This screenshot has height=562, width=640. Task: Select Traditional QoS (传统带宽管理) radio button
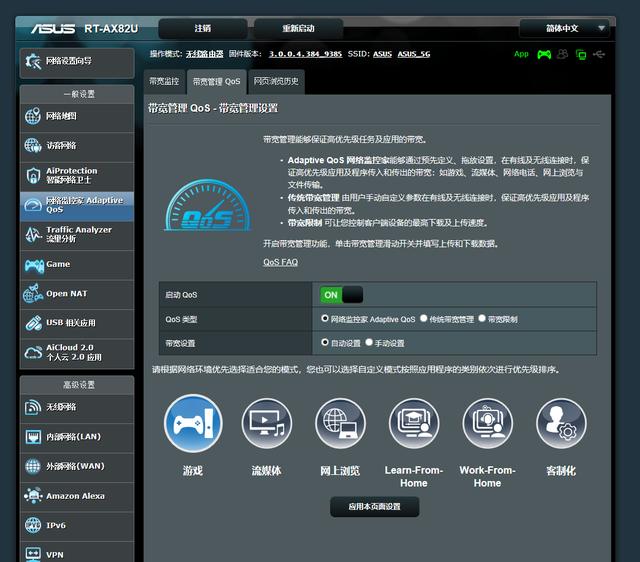click(424, 318)
